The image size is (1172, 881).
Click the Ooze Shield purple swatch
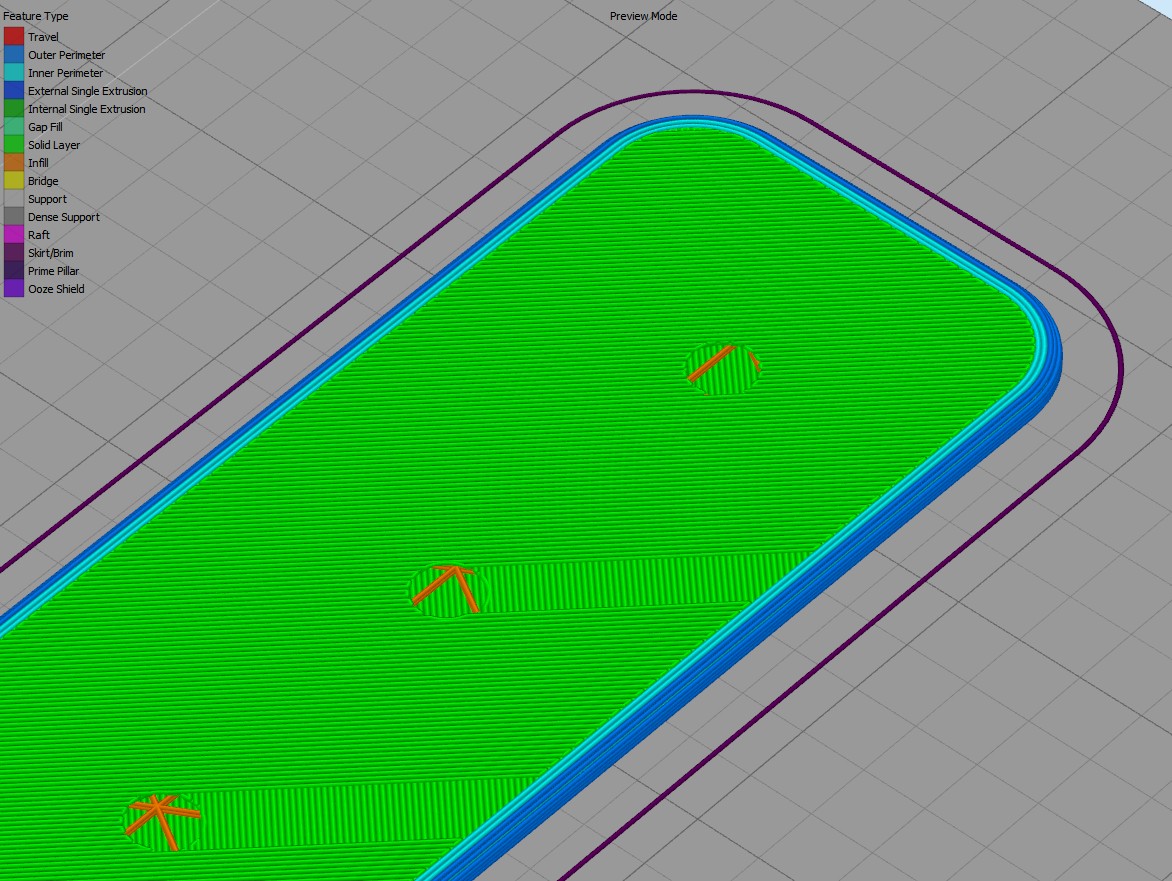(13, 288)
